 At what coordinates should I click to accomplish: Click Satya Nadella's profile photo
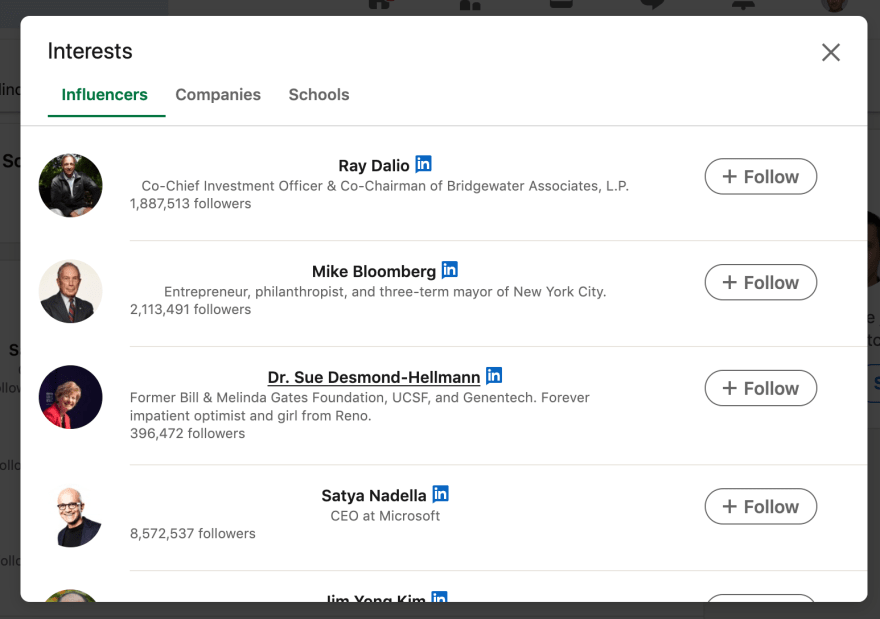71,515
